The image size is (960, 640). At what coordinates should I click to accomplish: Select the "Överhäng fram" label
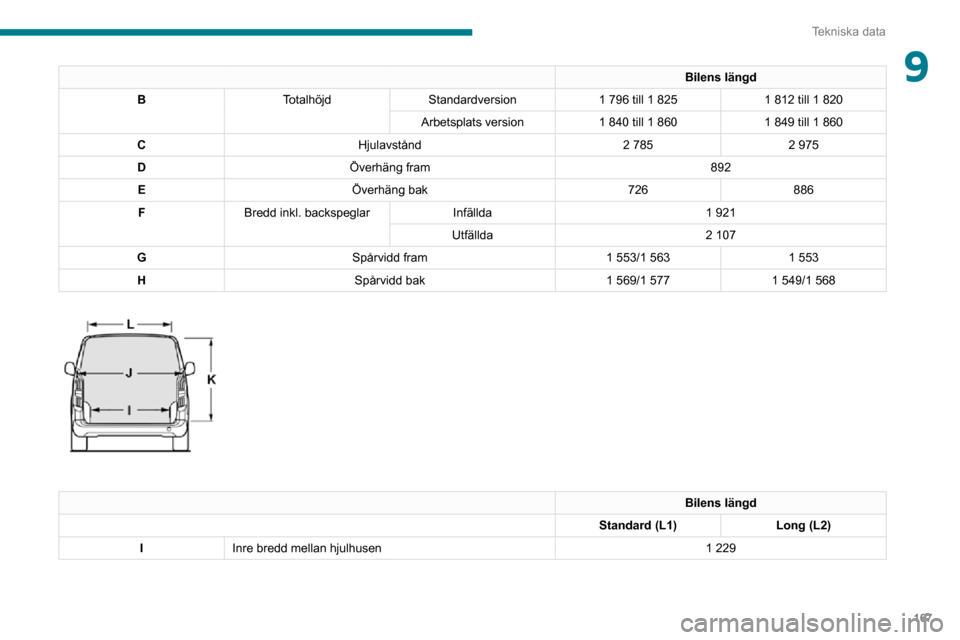click(x=389, y=168)
